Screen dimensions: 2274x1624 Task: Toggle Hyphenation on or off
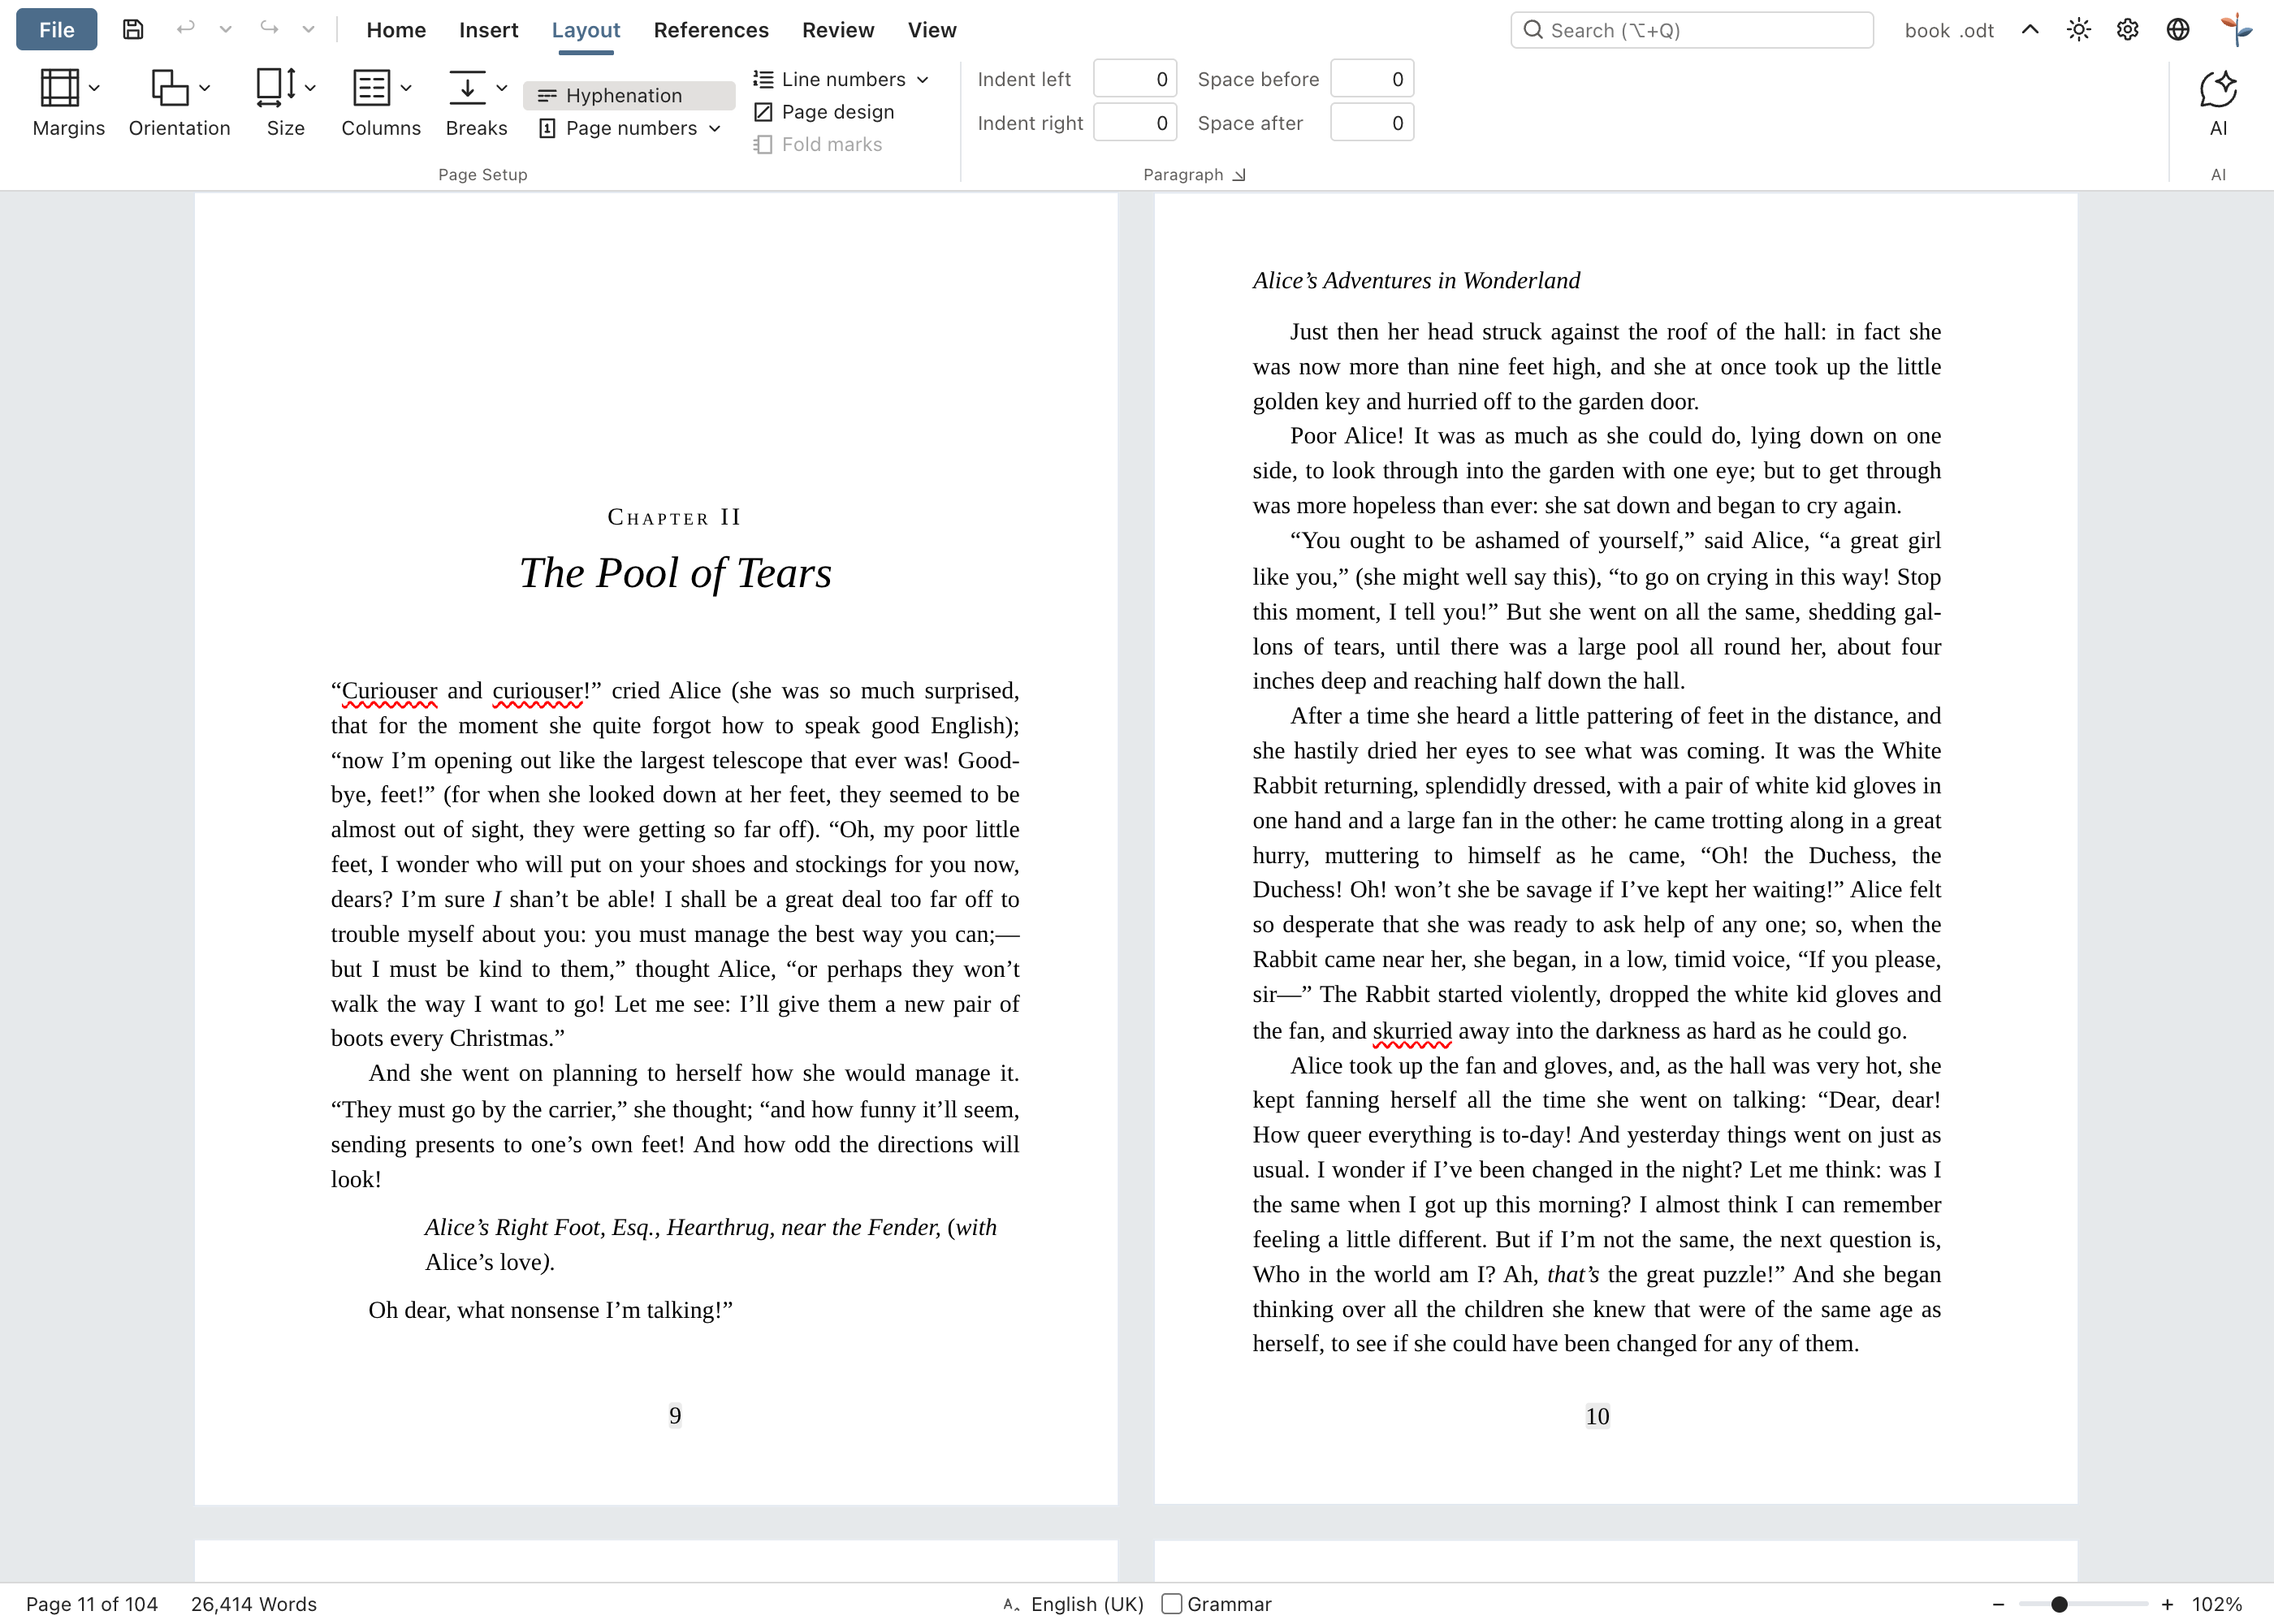[x=629, y=95]
